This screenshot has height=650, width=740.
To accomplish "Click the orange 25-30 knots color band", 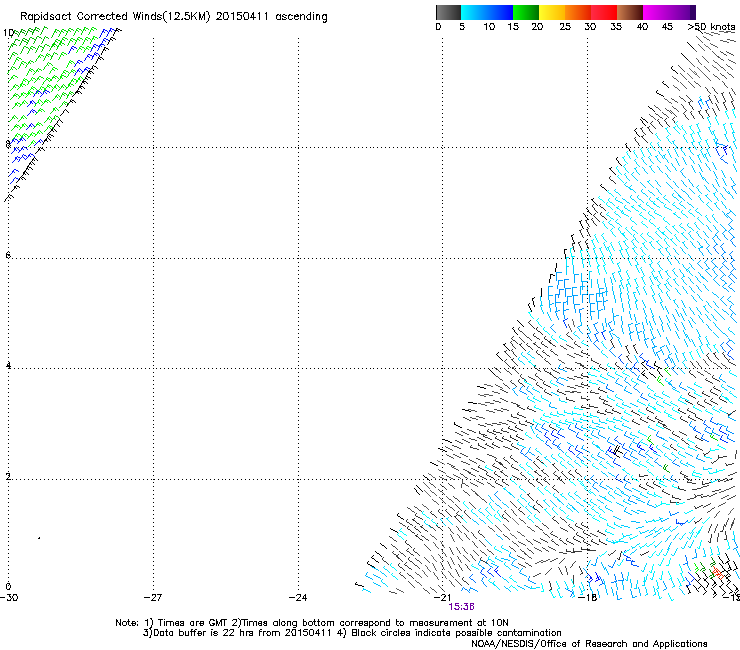I will tap(578, 12).
